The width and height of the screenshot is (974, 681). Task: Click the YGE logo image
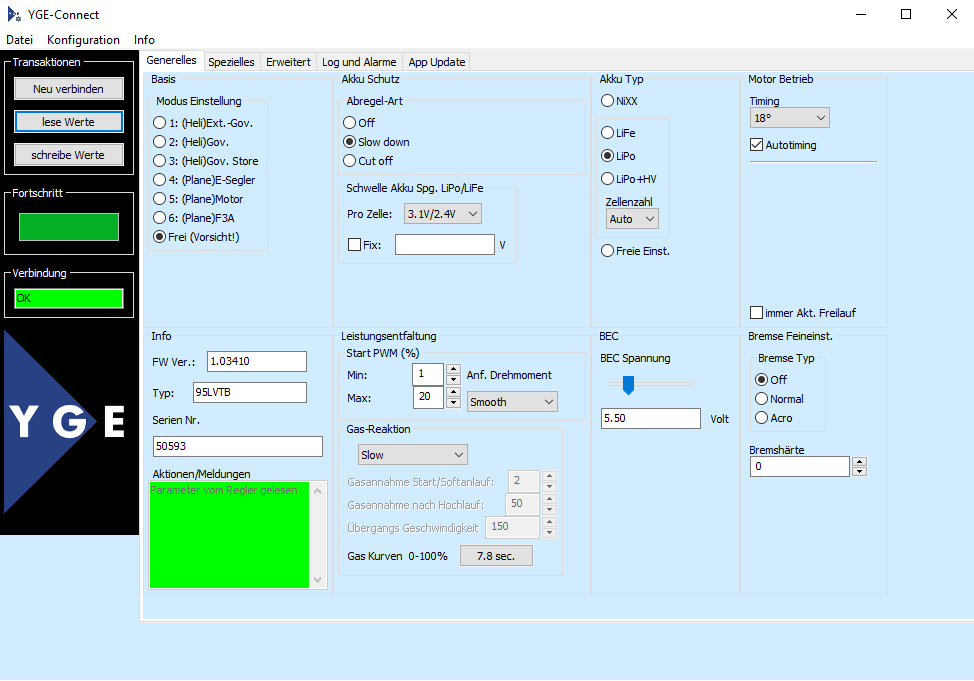click(65, 422)
